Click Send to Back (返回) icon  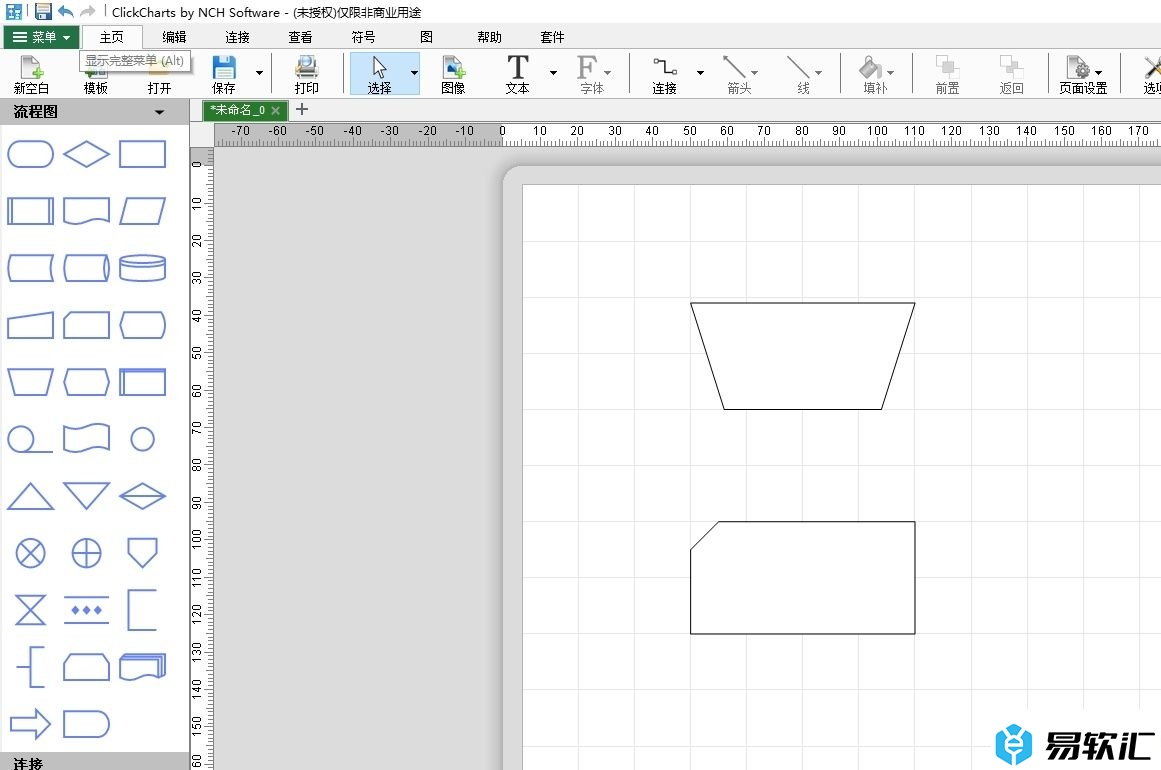point(1011,74)
